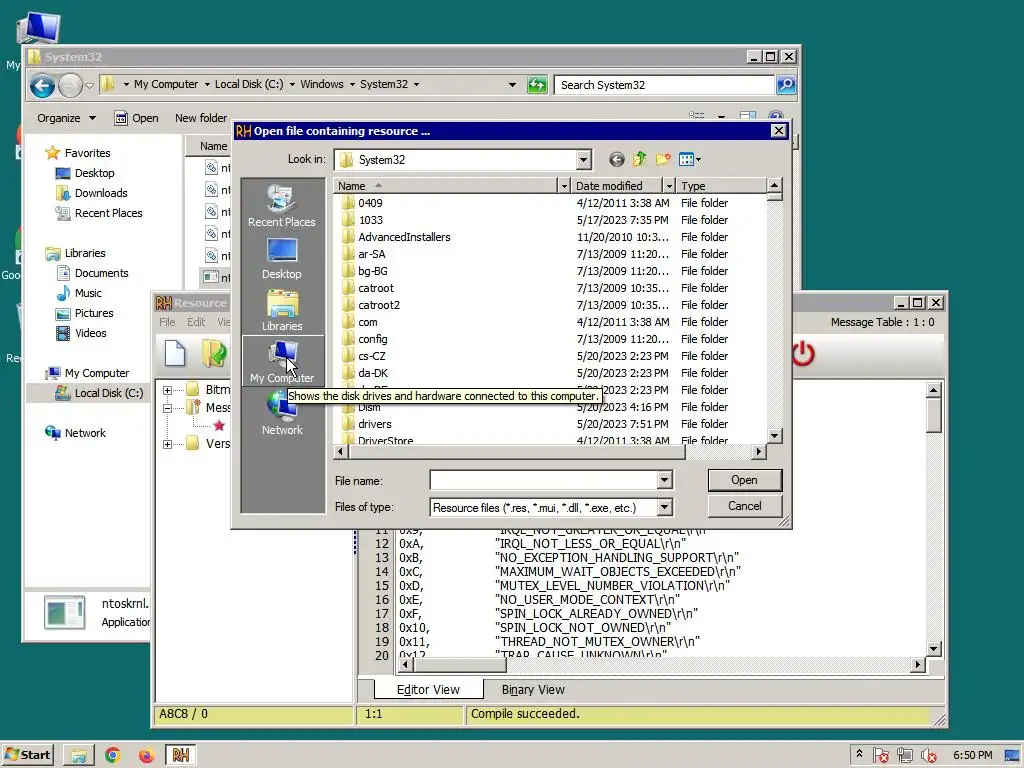
Task: Click the red power icon in Resource Hacker
Action: [x=803, y=354]
